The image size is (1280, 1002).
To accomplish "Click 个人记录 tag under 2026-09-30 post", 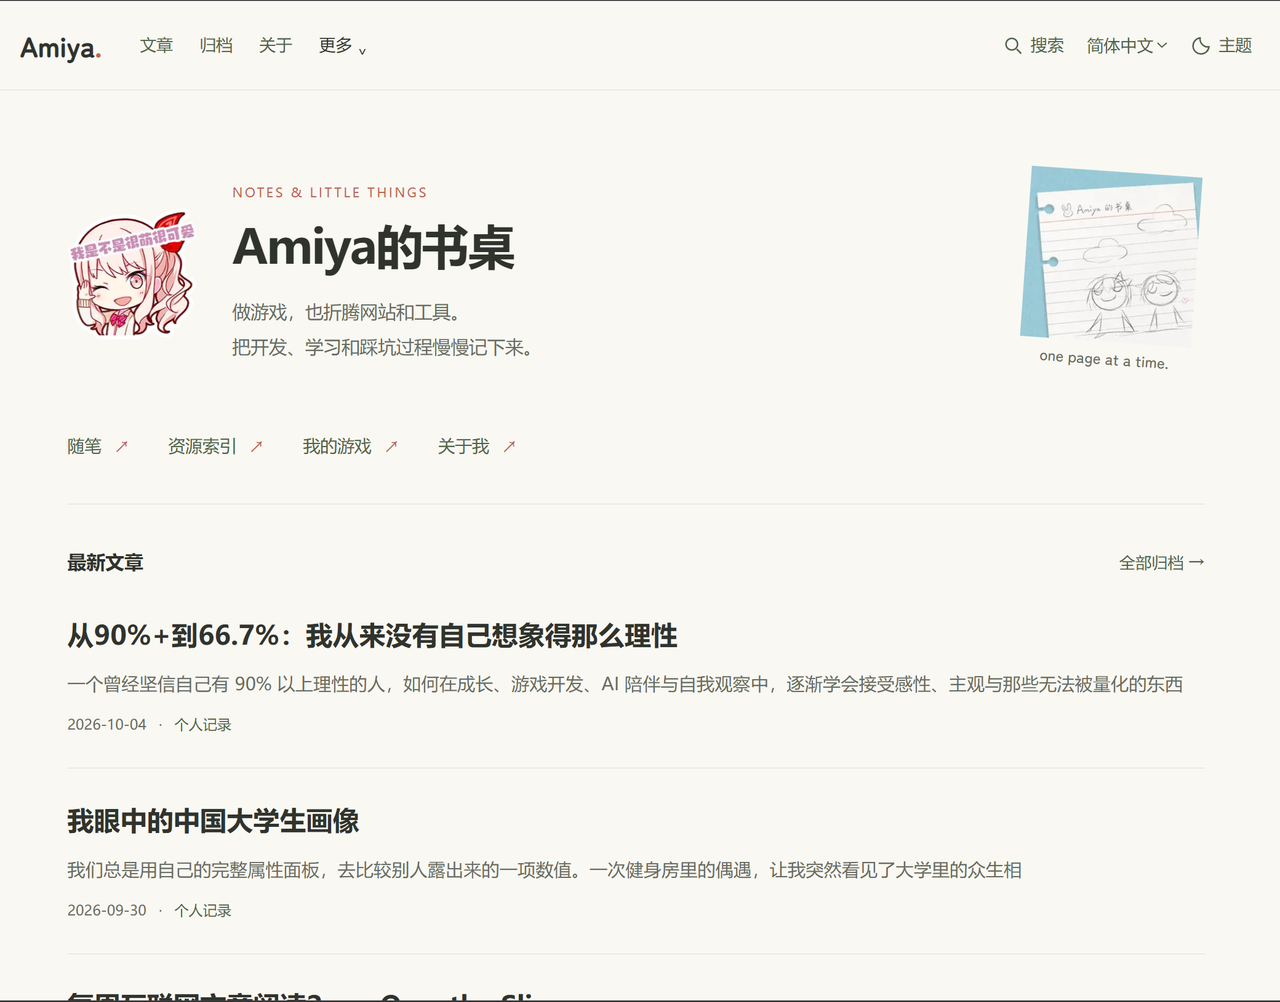I will [203, 911].
